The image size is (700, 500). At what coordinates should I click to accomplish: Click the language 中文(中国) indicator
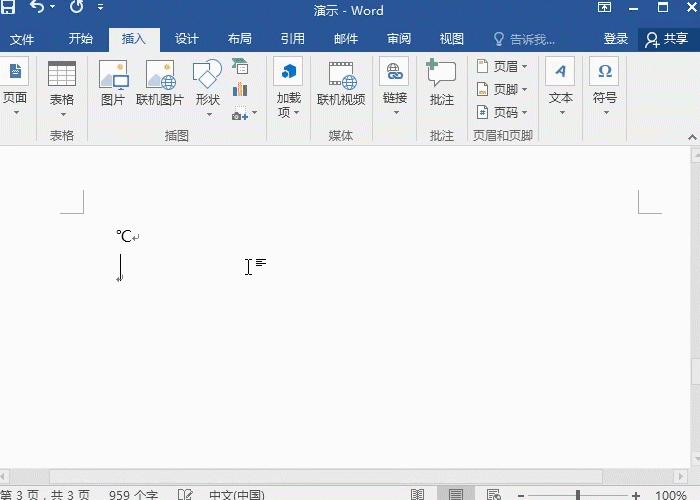tap(237, 495)
